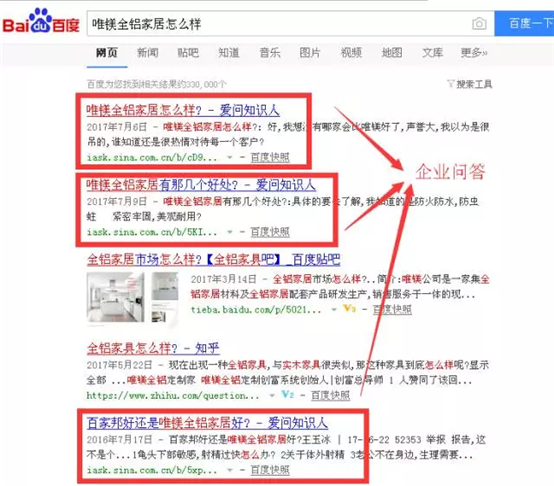
Task: Click the camera image search icon
Action: (x=479, y=24)
